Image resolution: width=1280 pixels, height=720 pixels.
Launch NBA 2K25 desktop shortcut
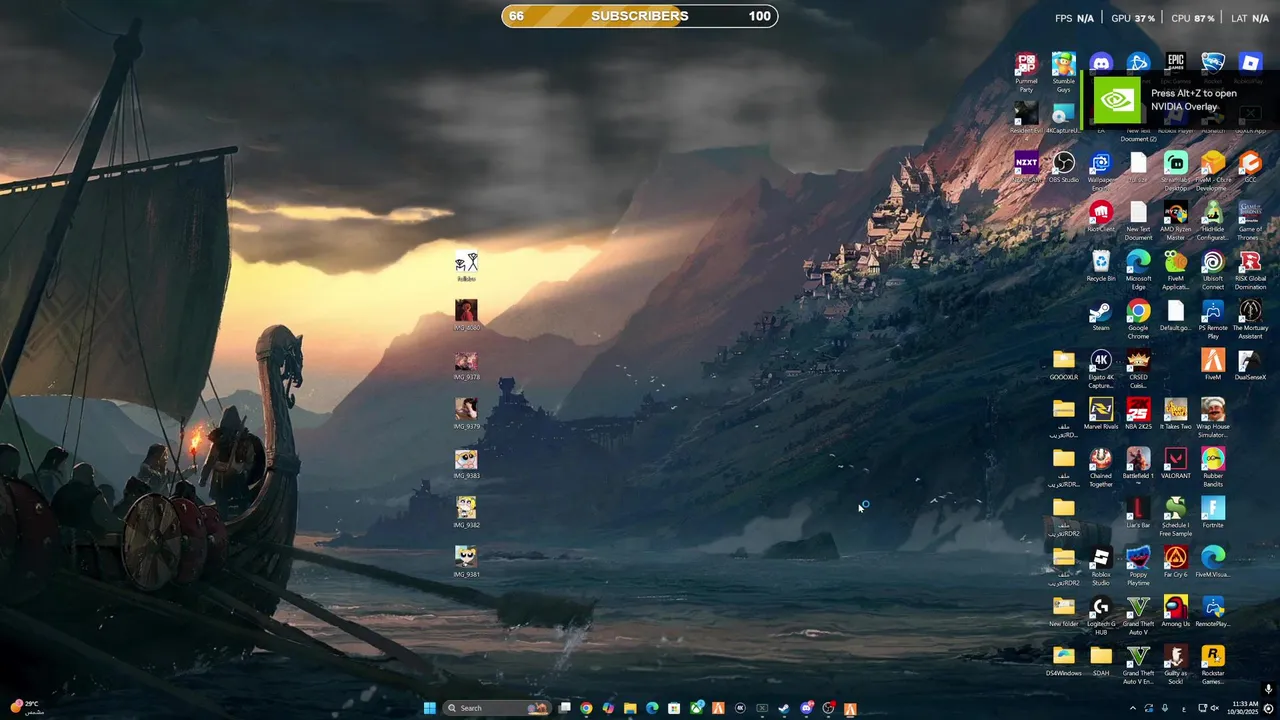tap(1138, 413)
